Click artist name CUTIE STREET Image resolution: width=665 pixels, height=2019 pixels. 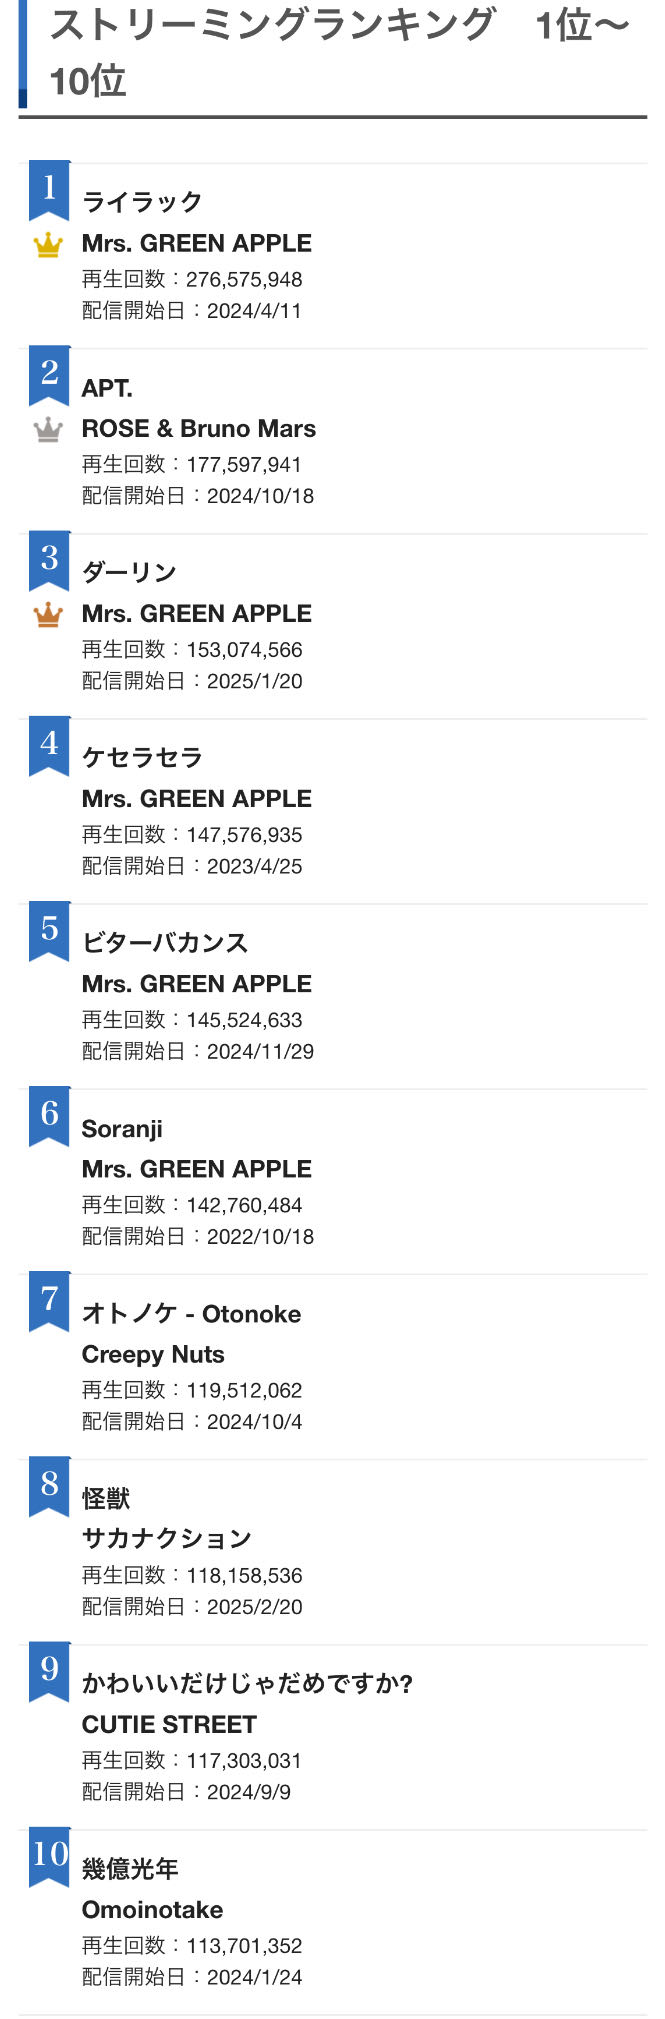pyautogui.click(x=169, y=1724)
